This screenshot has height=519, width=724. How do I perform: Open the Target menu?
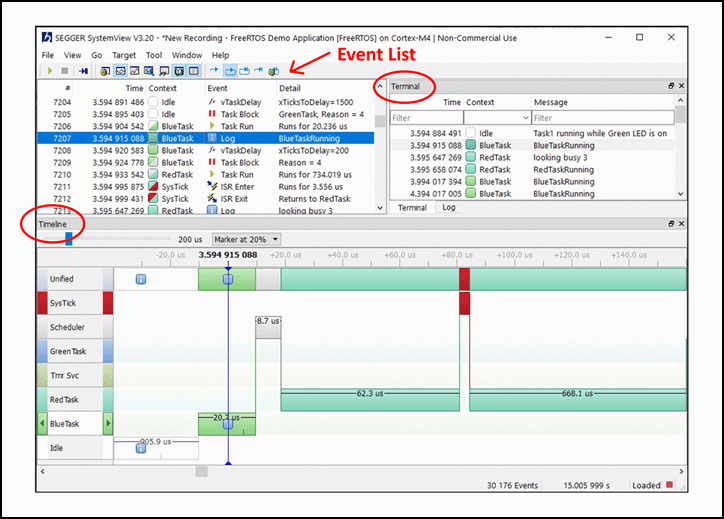[124, 55]
